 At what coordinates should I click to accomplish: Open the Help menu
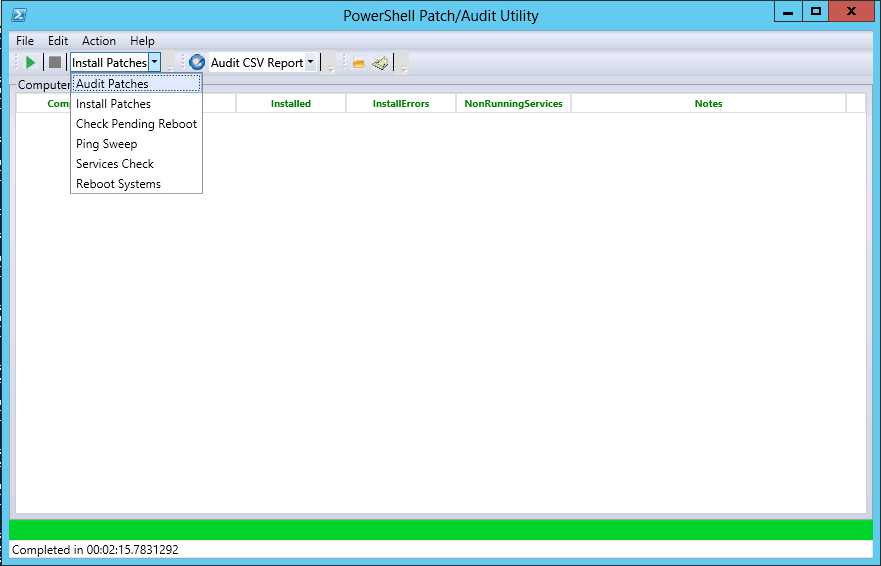[142, 41]
